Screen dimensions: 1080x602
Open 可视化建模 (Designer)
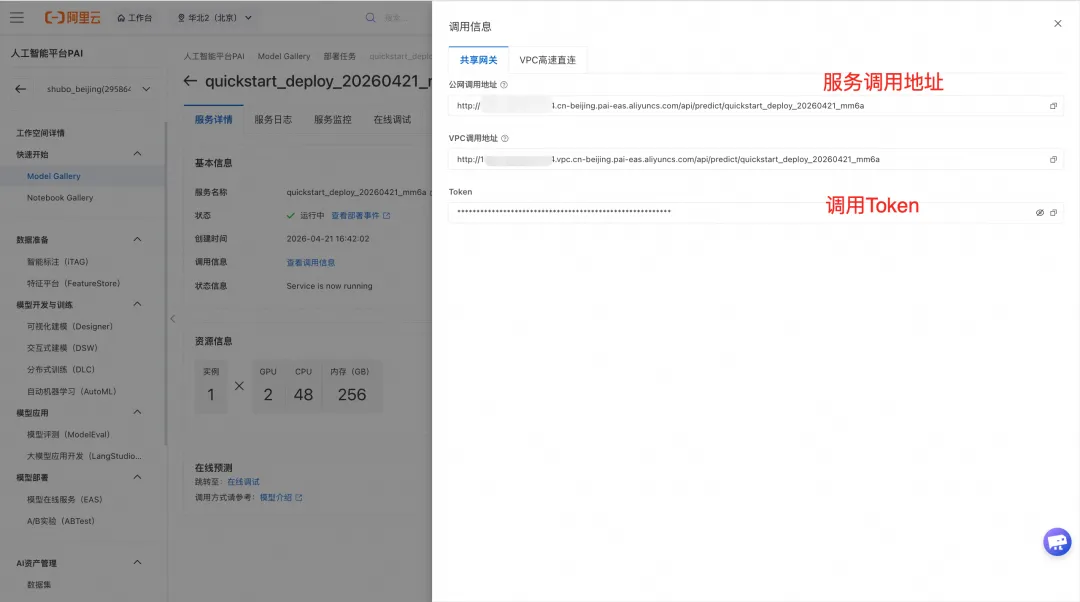[70, 326]
